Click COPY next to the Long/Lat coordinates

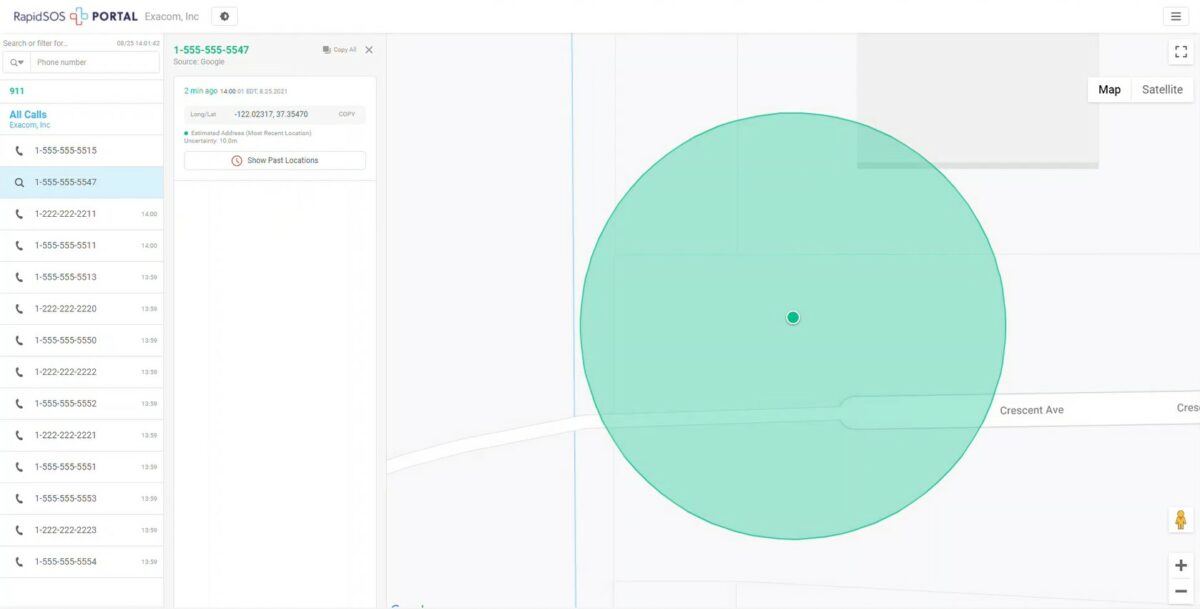[347, 114]
